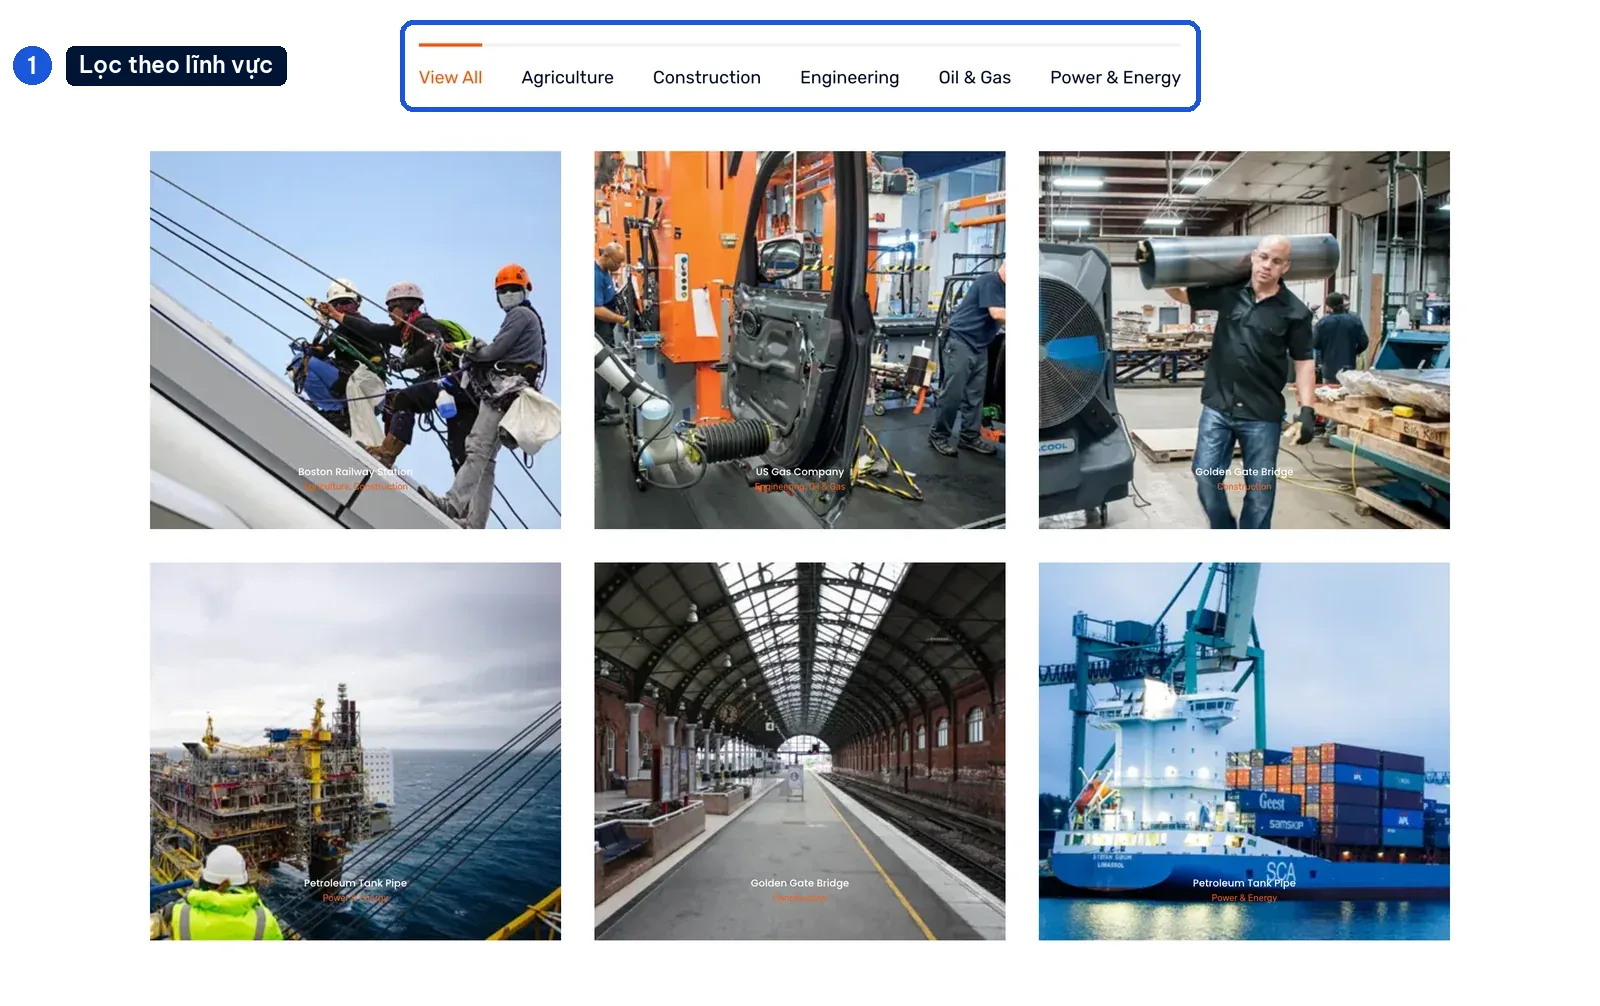The image size is (1600, 1006).
Task: Follow the "Agriculture, Construction" category link
Action: point(355,487)
